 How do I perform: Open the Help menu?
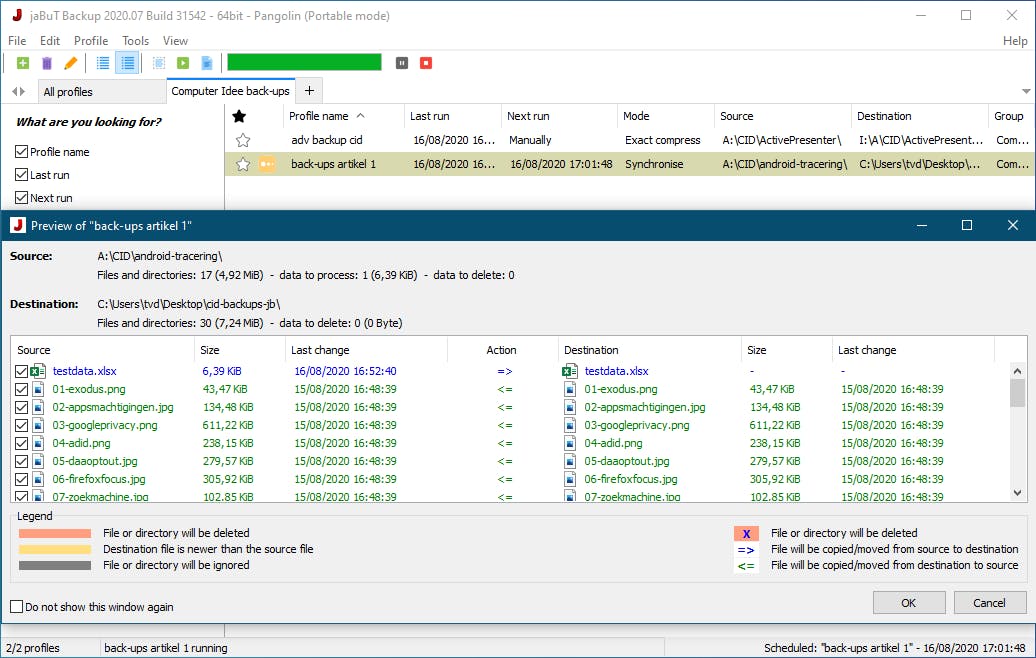click(1015, 41)
